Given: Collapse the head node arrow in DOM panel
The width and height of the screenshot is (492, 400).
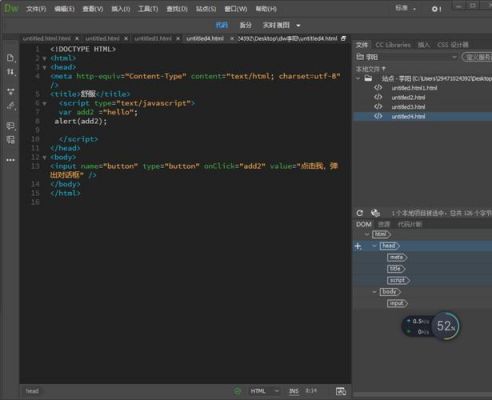Looking at the screenshot, I should click(374, 246).
